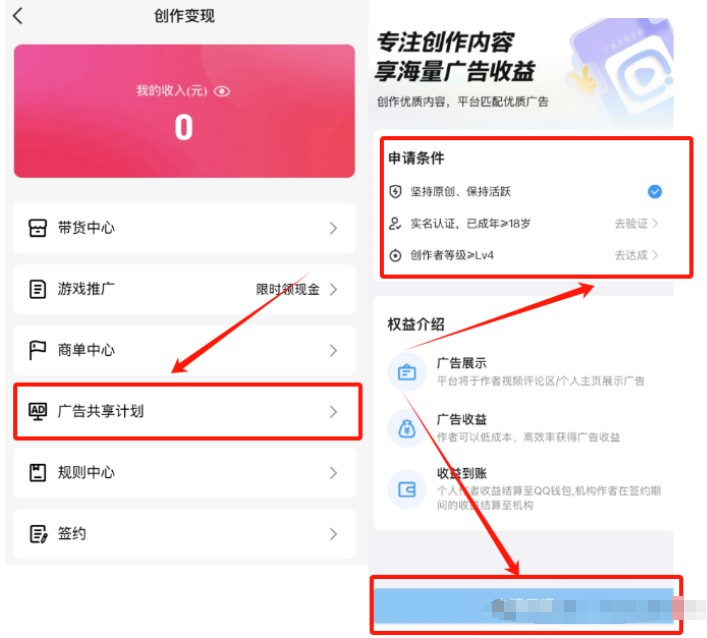The image size is (707, 638).
Task: Click the 商单中心 flag icon
Action: pos(37,350)
